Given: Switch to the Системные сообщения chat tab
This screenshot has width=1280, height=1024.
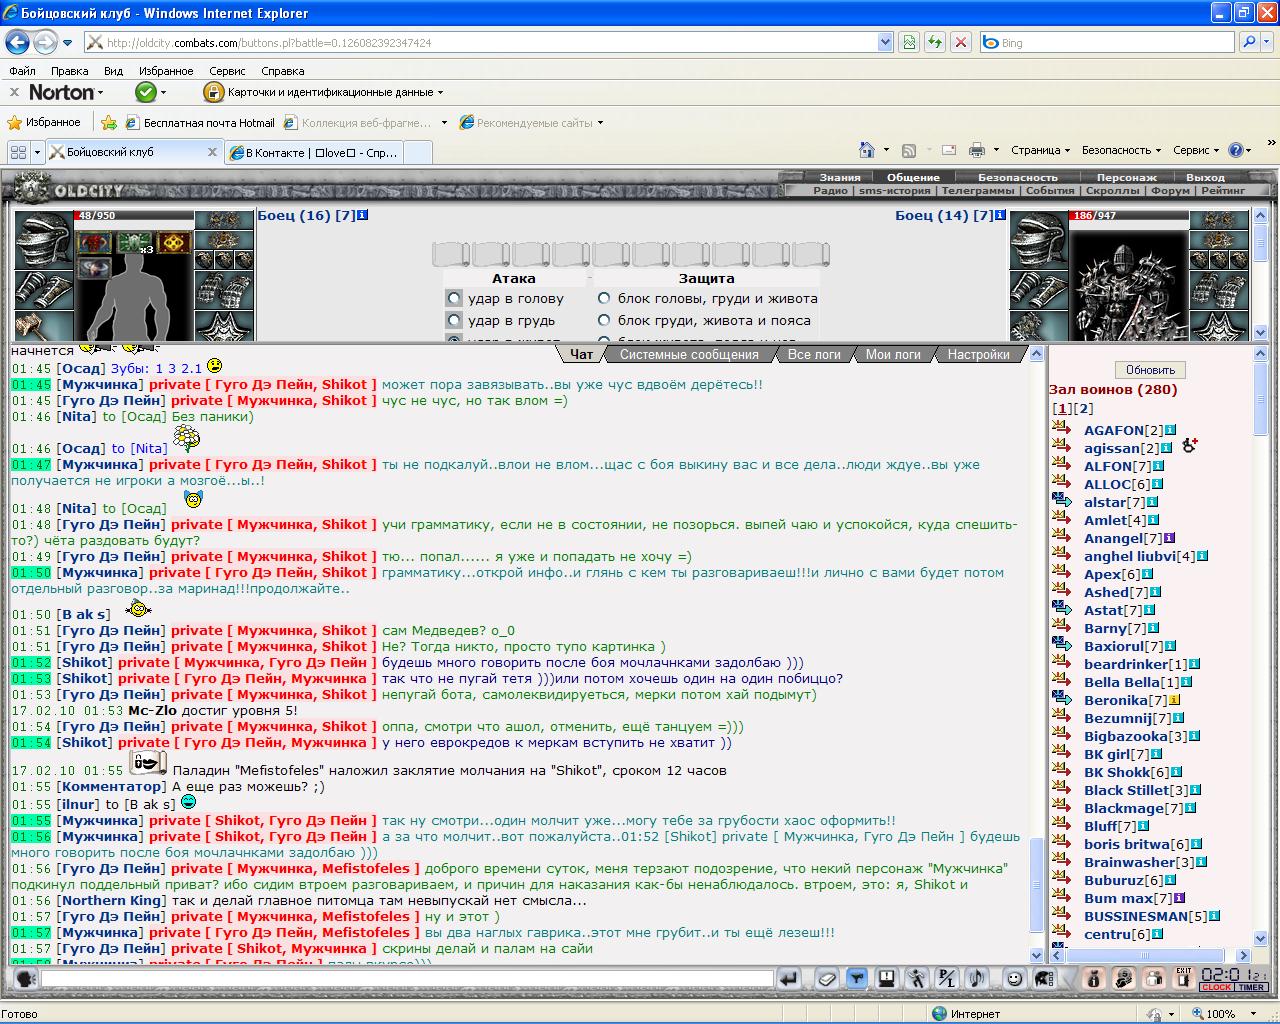Looking at the screenshot, I should tap(689, 354).
